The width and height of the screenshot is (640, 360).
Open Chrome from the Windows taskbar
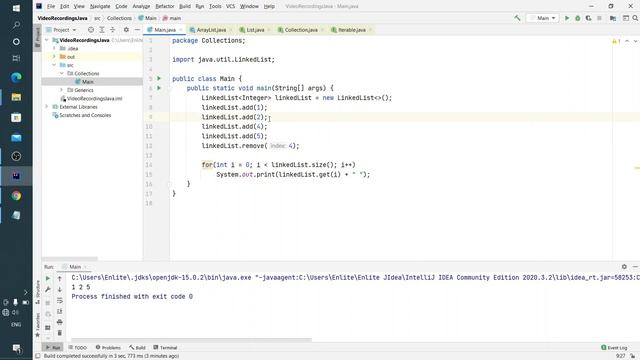coord(16,196)
